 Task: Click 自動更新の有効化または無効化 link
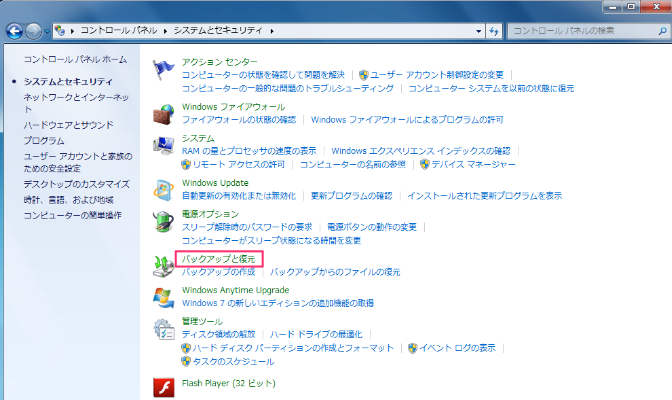[239, 196]
